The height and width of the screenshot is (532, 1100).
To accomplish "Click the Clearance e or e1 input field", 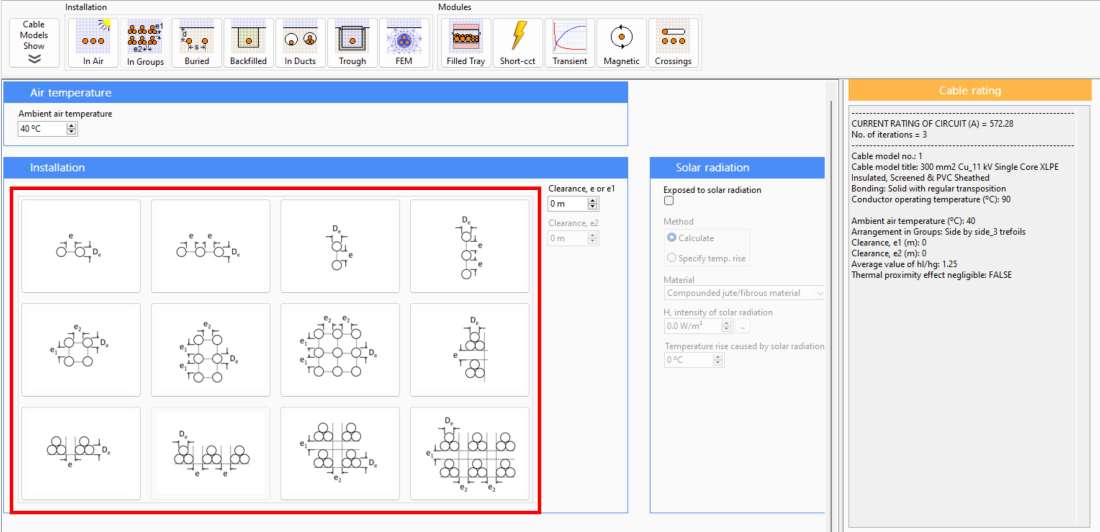I will click(x=566, y=204).
